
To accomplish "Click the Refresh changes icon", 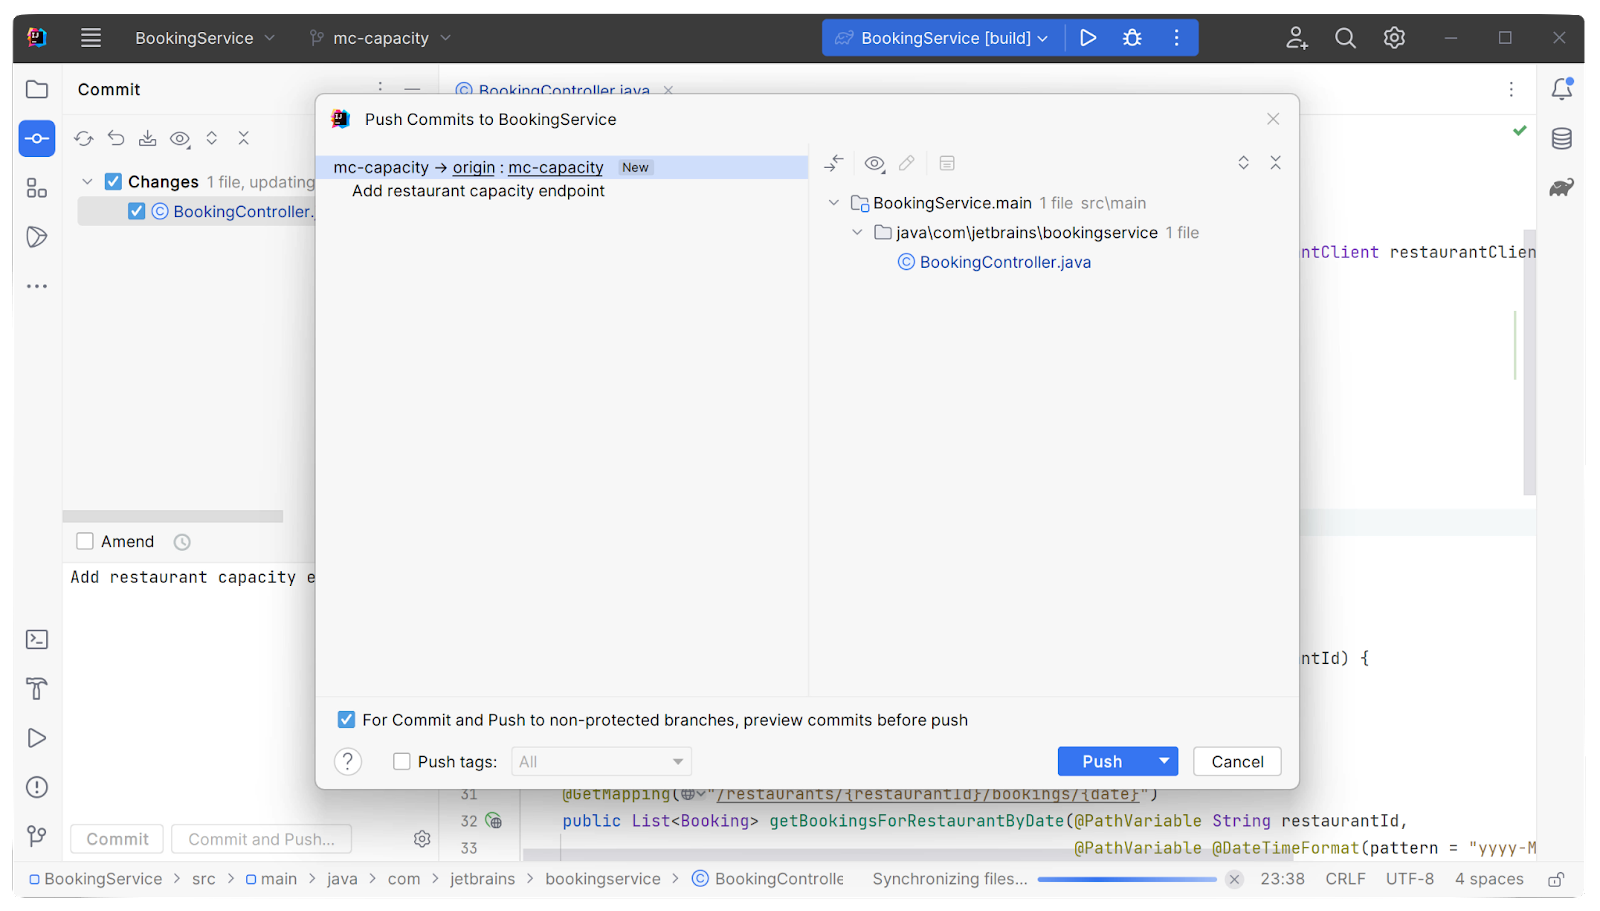I will pyautogui.click(x=84, y=138).
